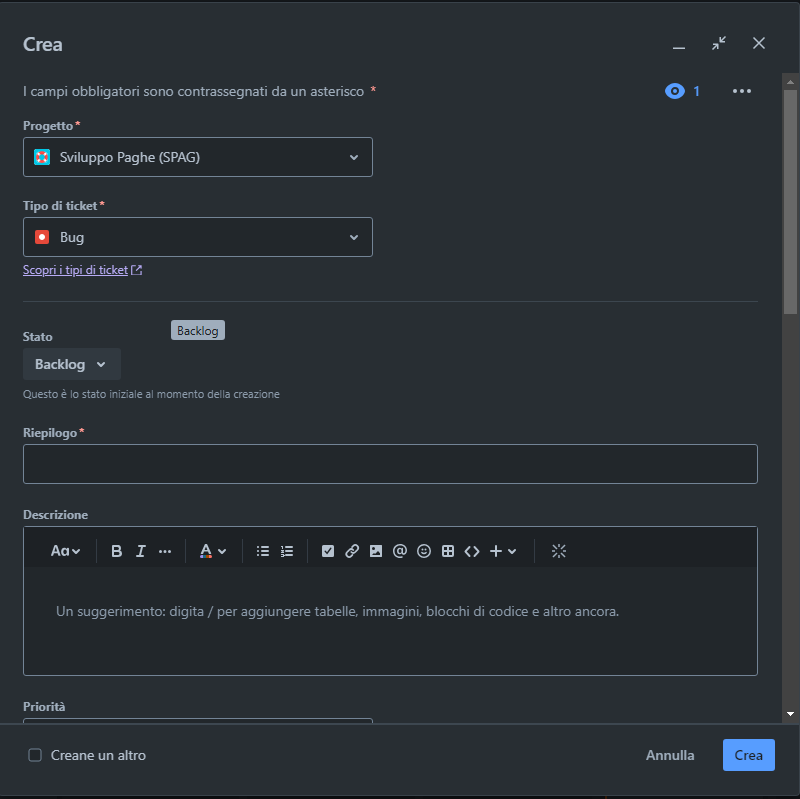Close the Crea dialog
This screenshot has height=799, width=800.
pyautogui.click(x=759, y=43)
